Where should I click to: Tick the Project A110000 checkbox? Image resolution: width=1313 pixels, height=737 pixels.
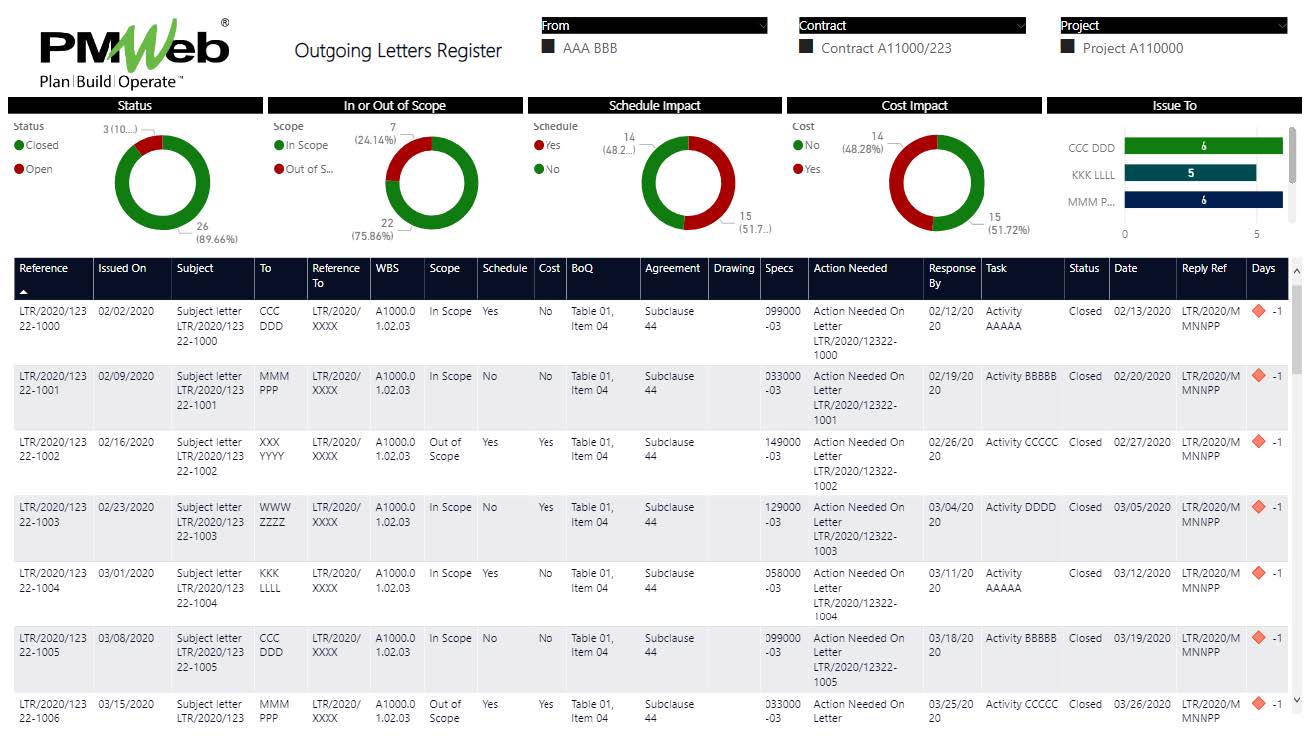pos(1068,46)
